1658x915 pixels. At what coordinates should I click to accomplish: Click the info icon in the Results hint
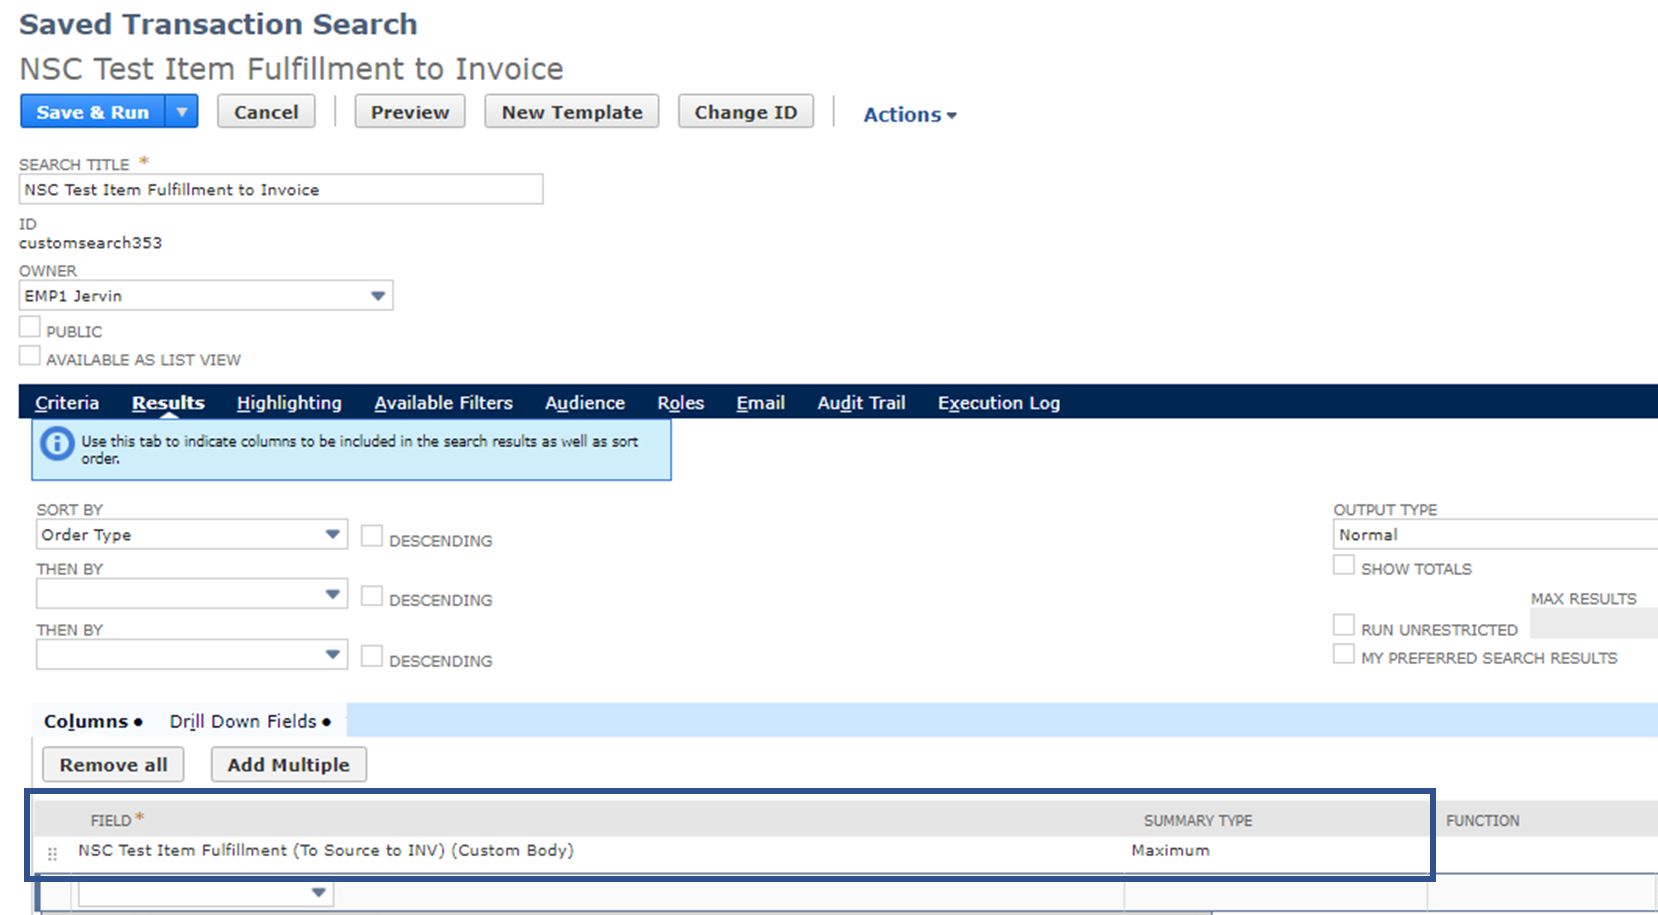click(57, 443)
